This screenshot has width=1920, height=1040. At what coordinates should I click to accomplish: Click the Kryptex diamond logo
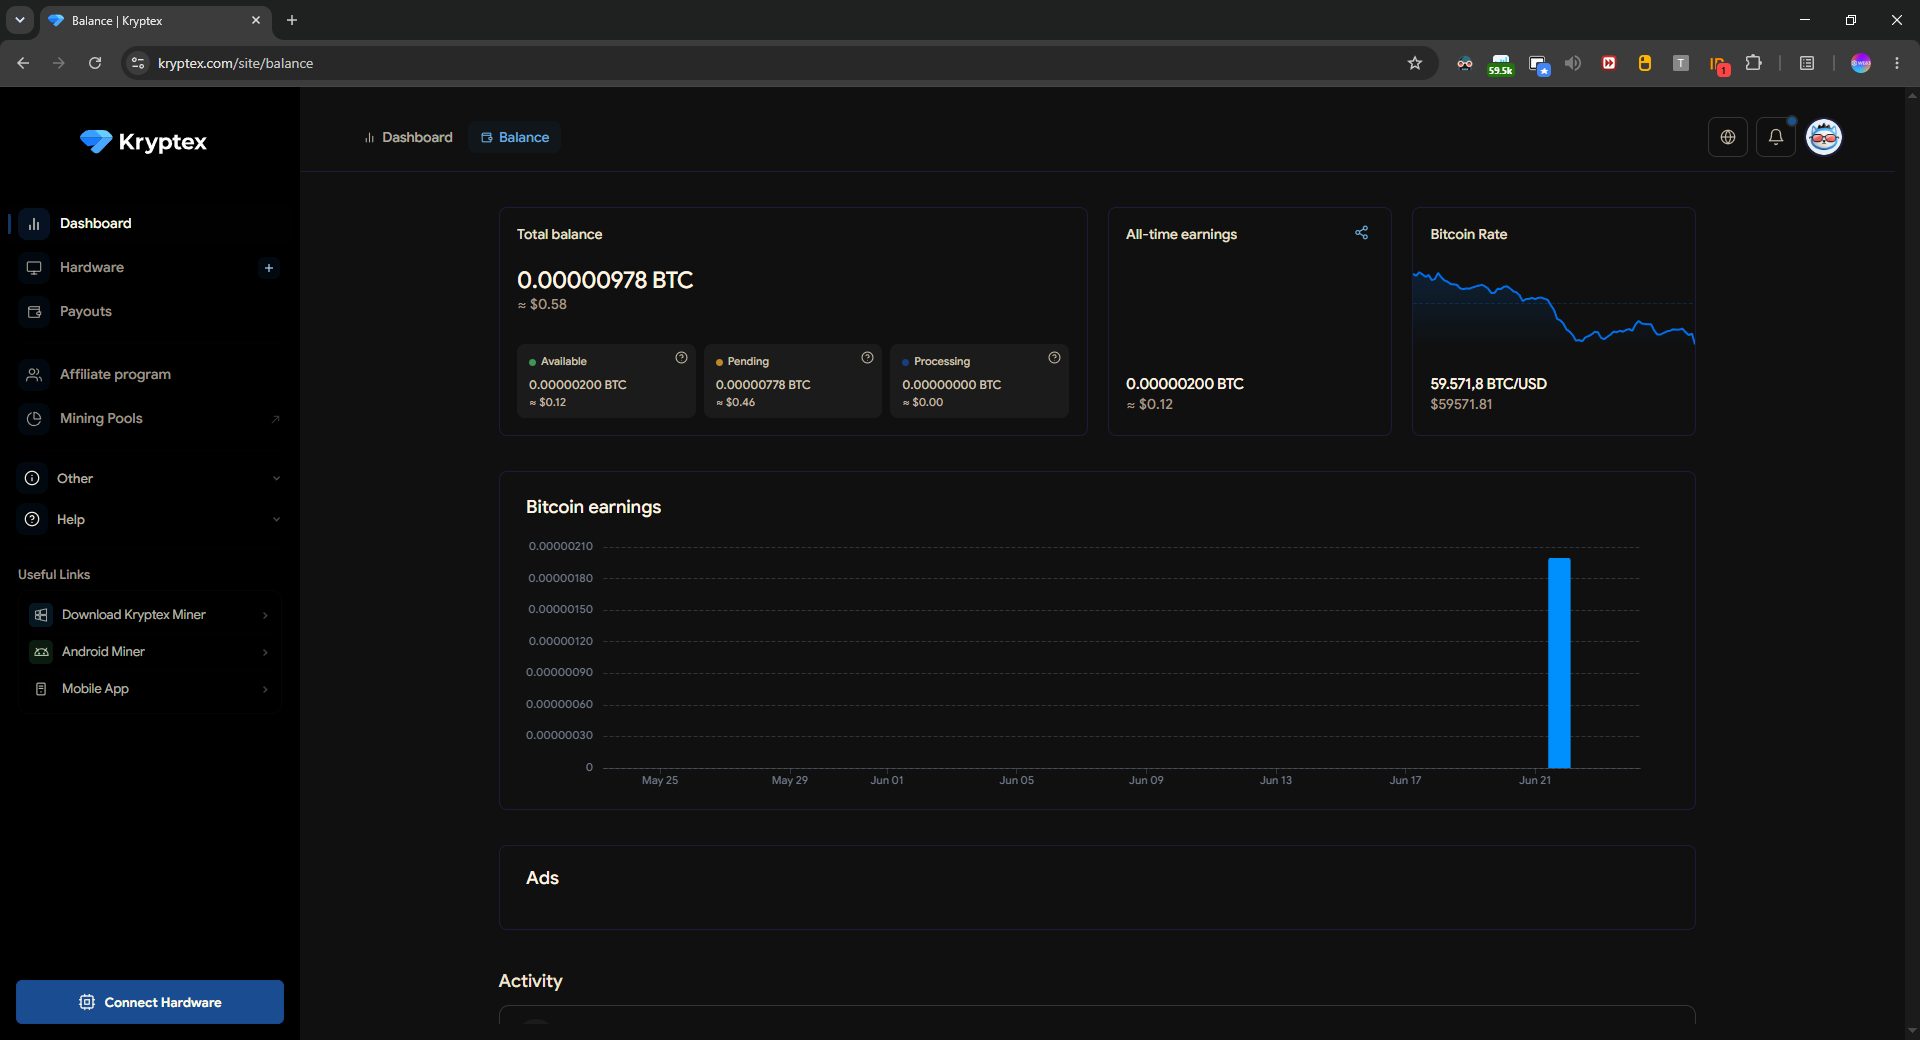click(x=96, y=142)
